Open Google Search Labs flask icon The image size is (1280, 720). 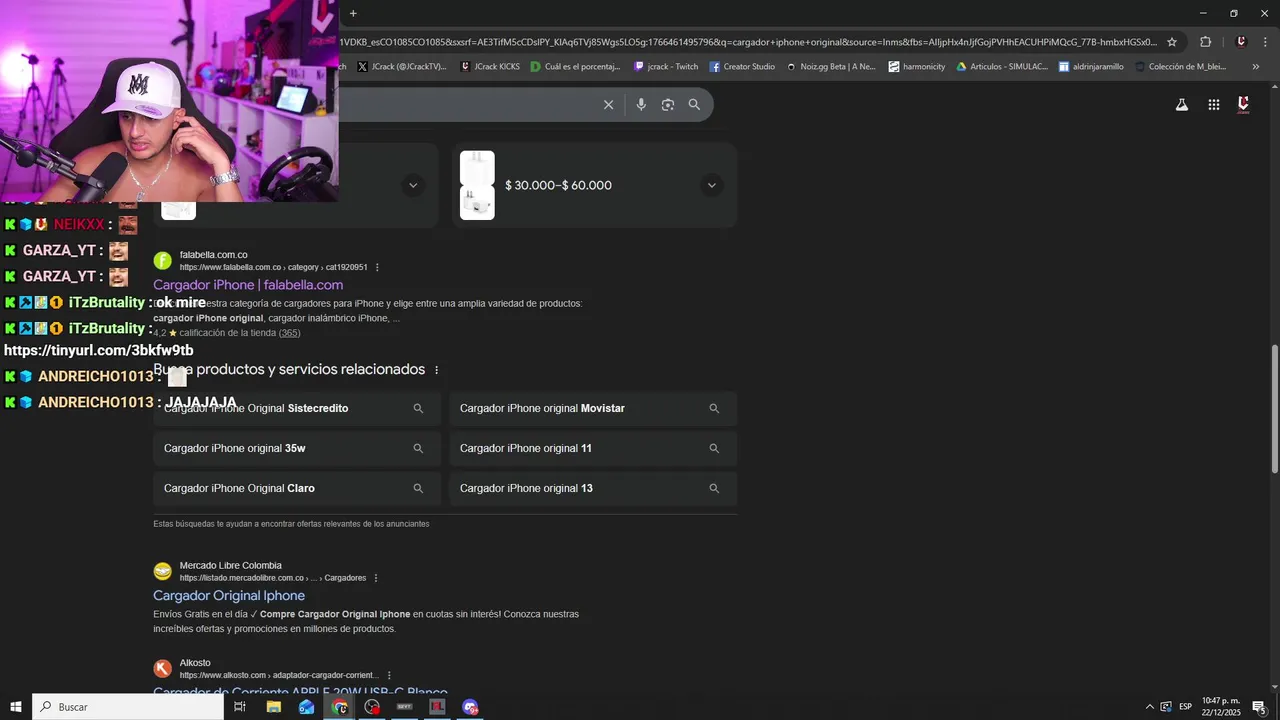coord(1182,105)
